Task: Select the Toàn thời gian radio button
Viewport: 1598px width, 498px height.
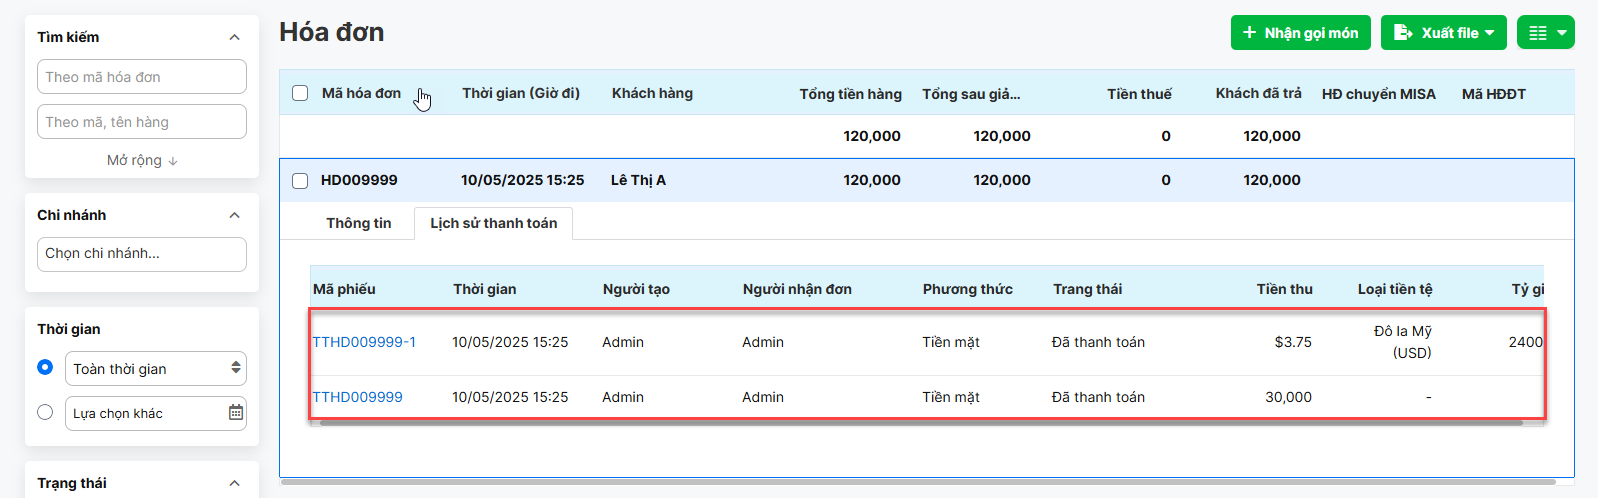Action: coord(45,367)
